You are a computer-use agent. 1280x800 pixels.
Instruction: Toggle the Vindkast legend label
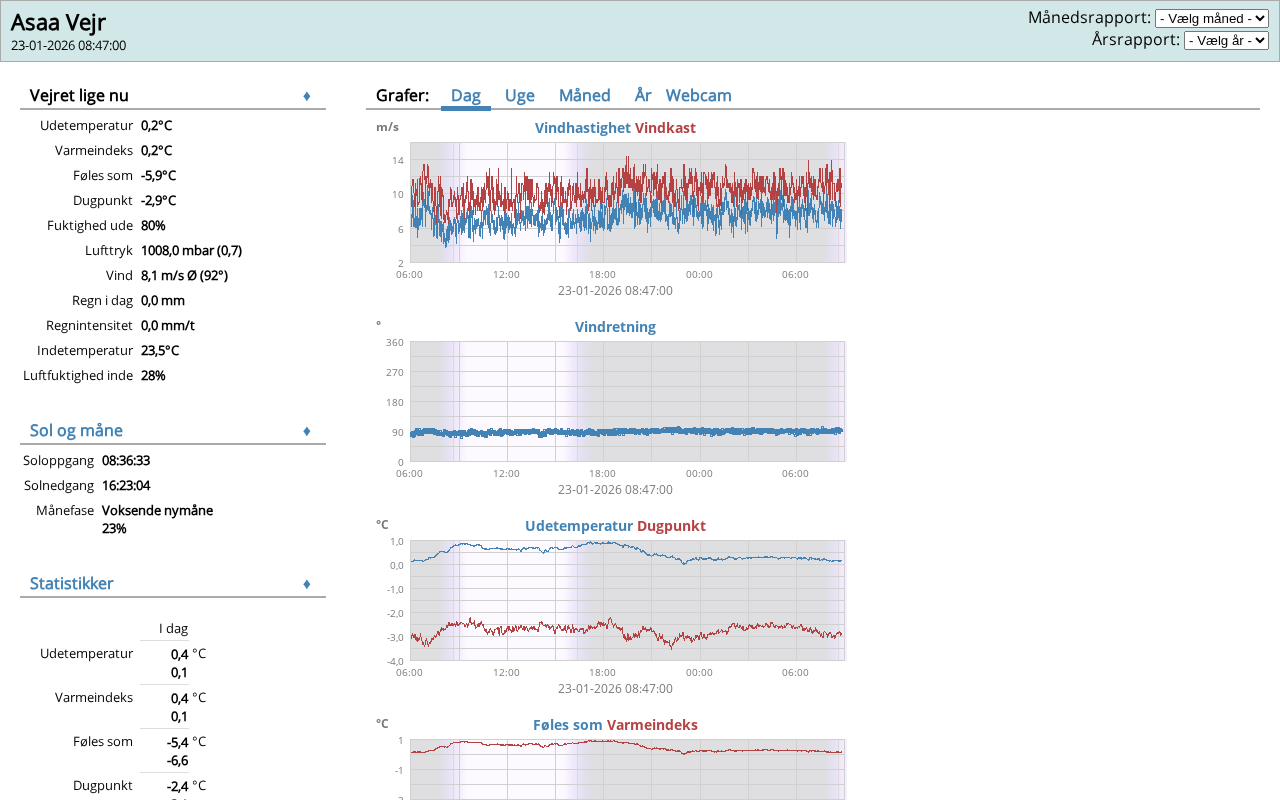coord(665,128)
